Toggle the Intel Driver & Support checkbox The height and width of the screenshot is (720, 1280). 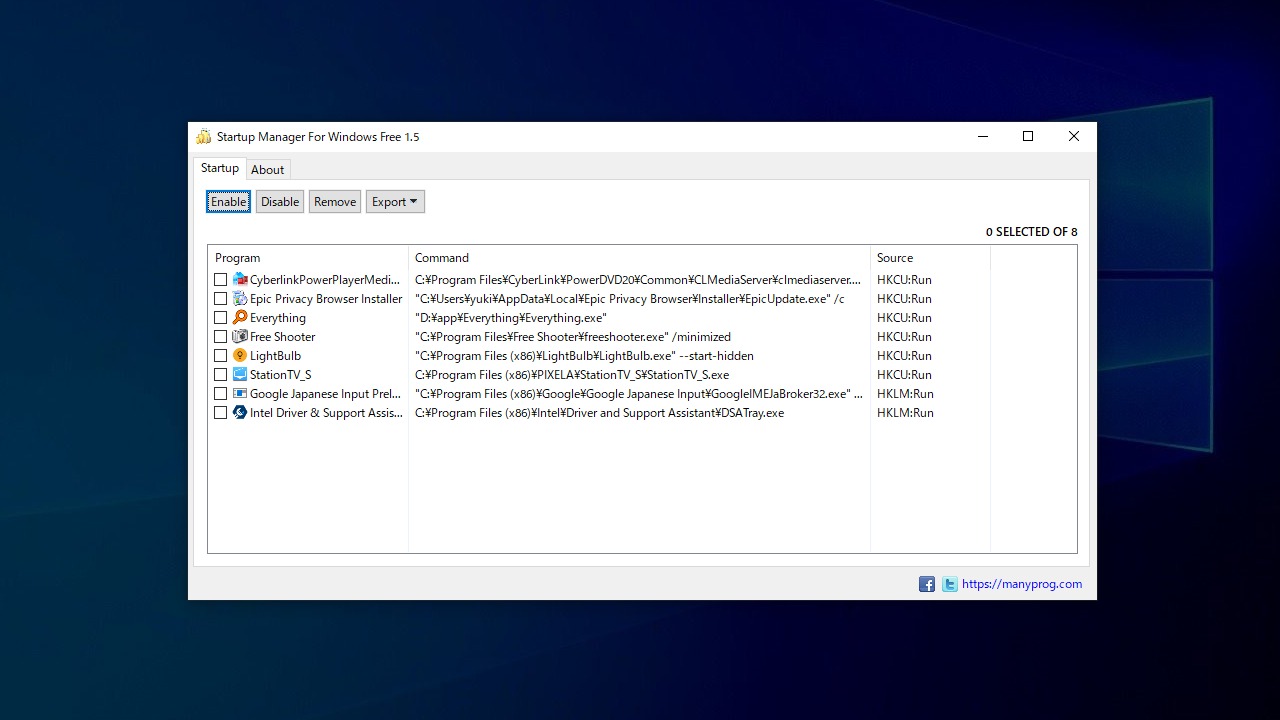[x=221, y=413]
